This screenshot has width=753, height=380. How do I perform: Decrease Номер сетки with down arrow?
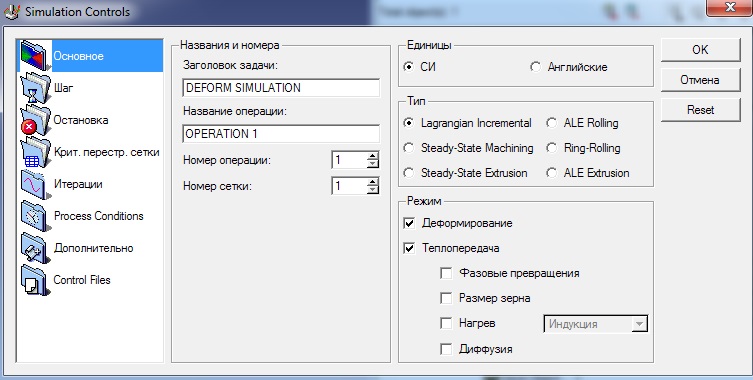373,190
